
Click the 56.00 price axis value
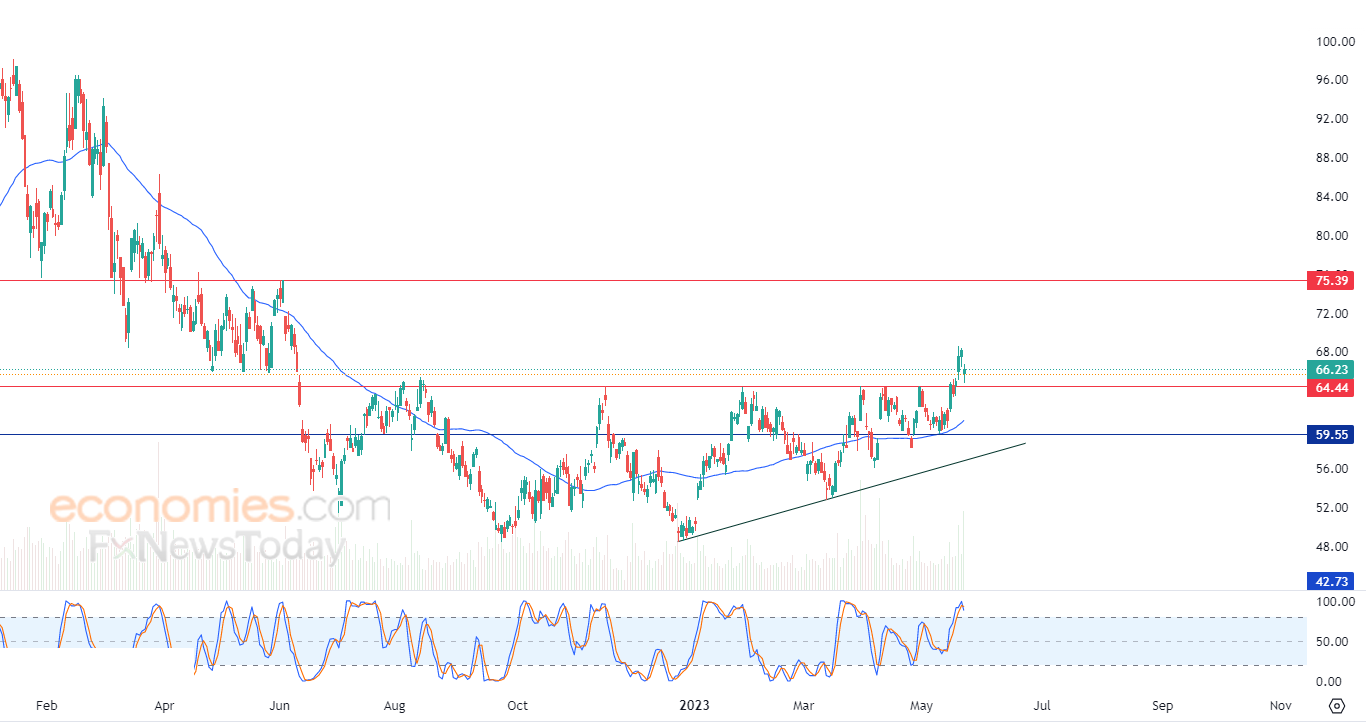tap(1334, 469)
